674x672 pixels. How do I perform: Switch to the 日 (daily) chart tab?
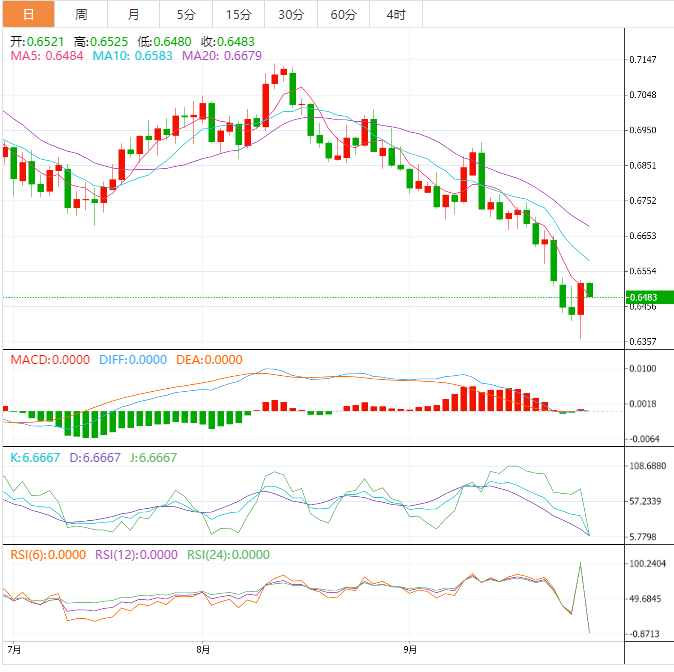pyautogui.click(x=27, y=14)
